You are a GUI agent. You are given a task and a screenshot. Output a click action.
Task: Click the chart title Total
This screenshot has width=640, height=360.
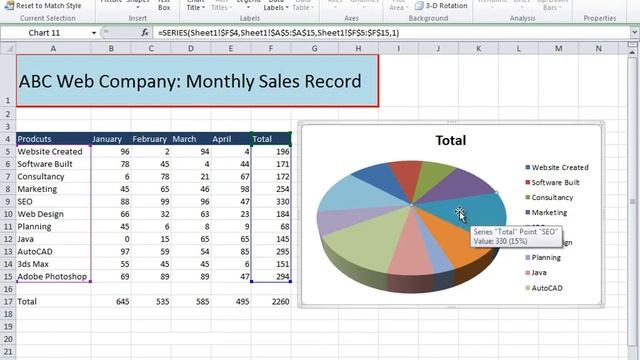pyautogui.click(x=451, y=140)
